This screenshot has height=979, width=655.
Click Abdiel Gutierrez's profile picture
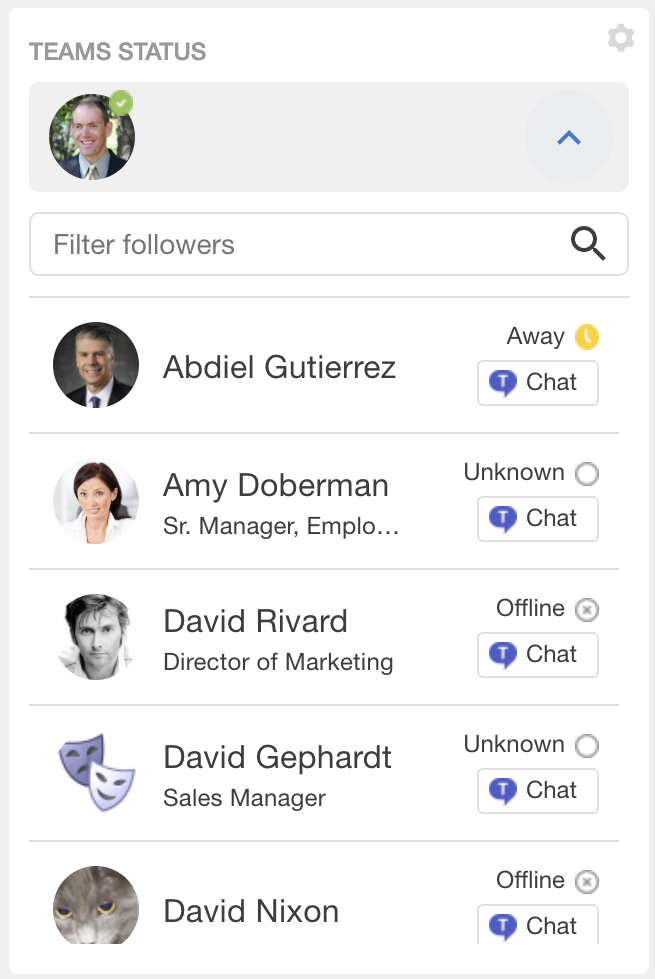[x=96, y=365]
